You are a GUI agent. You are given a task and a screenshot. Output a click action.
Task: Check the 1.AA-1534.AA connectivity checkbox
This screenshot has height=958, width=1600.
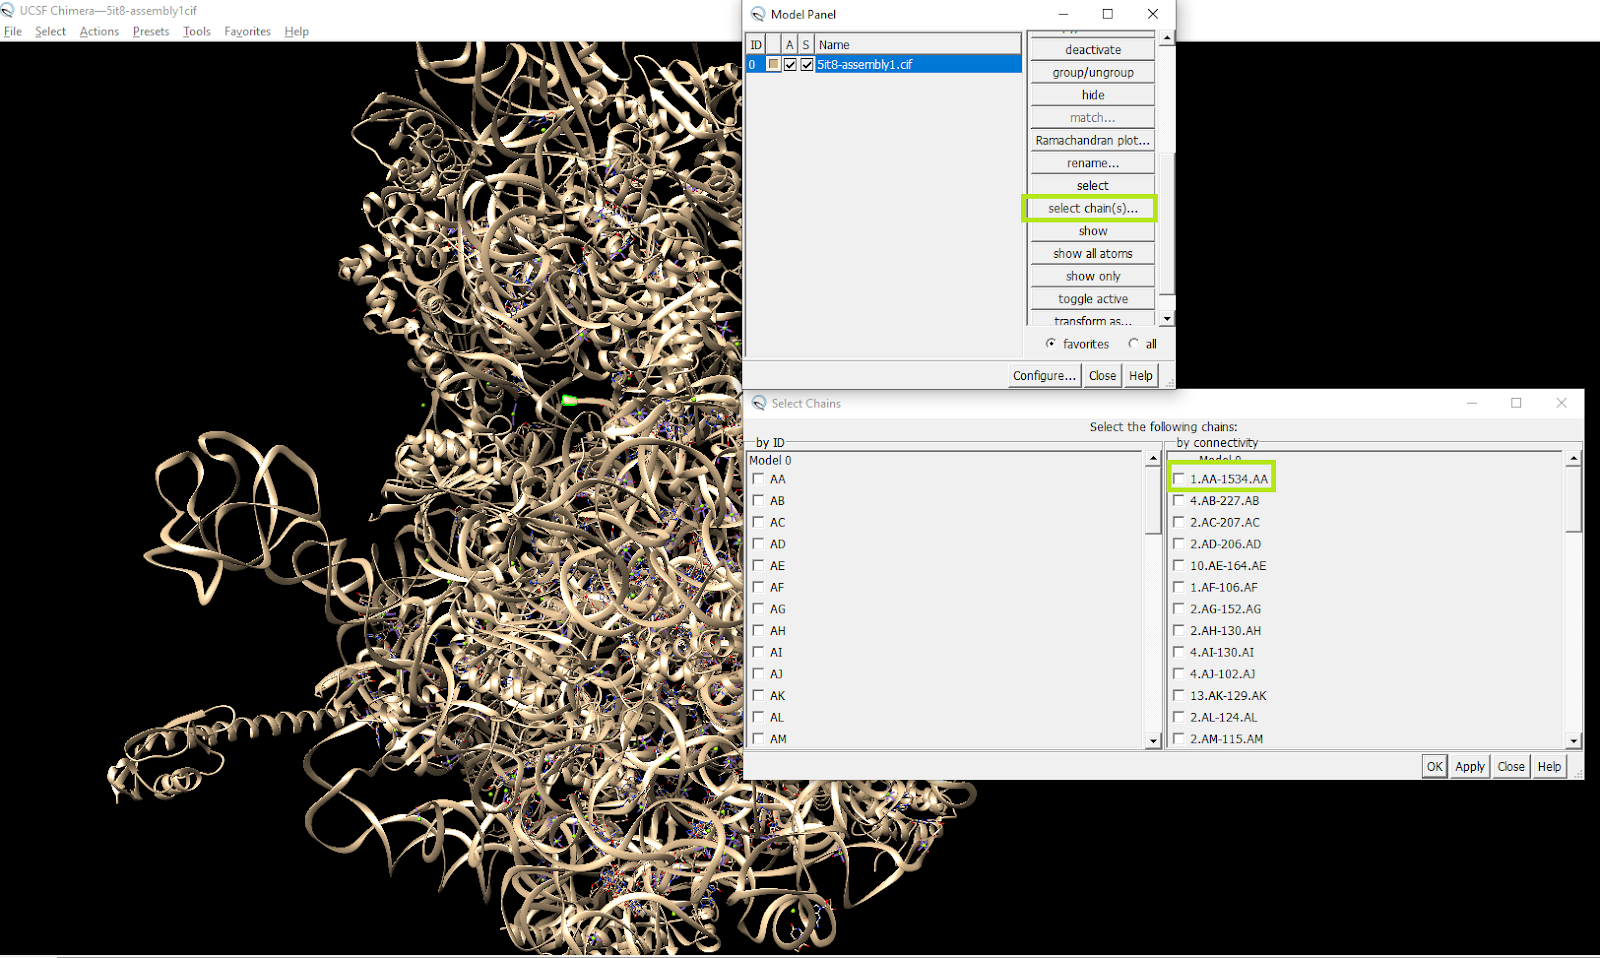[x=1179, y=479]
